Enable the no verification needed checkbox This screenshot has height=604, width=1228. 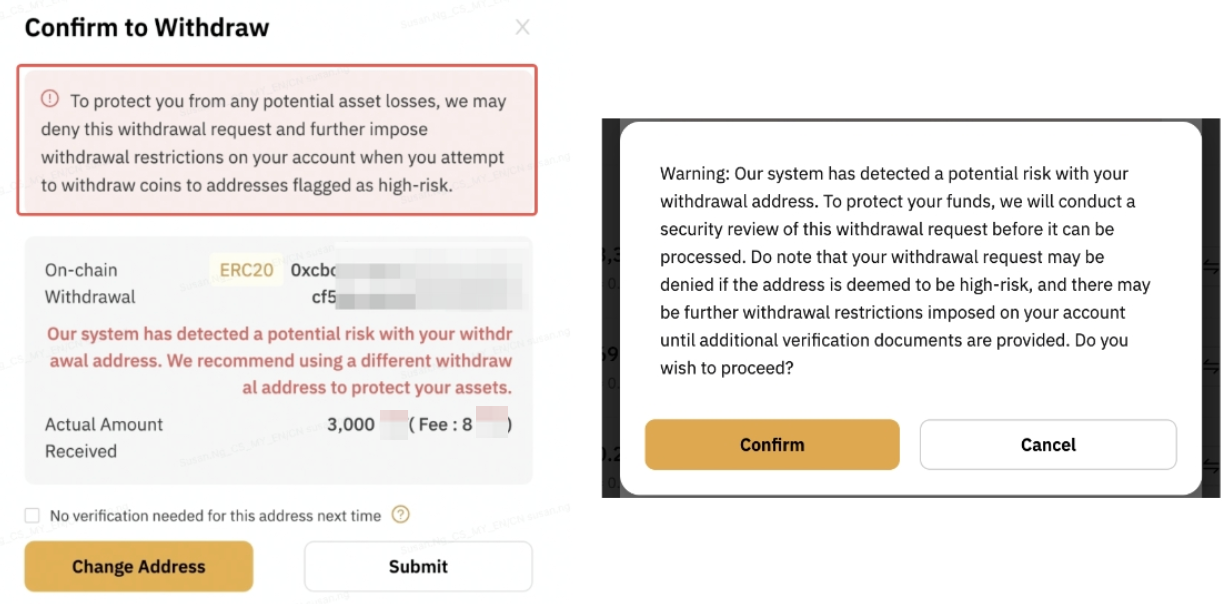coord(33,516)
